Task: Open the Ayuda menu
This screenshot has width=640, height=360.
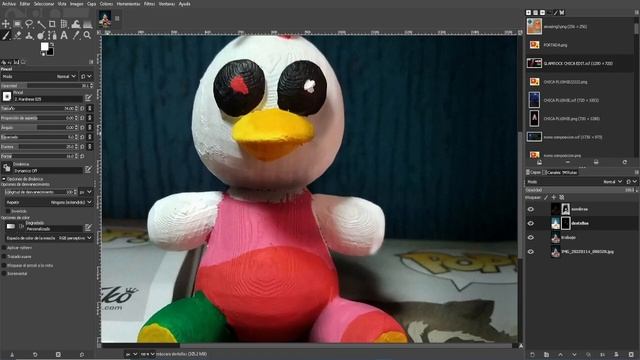Action: coord(184,4)
